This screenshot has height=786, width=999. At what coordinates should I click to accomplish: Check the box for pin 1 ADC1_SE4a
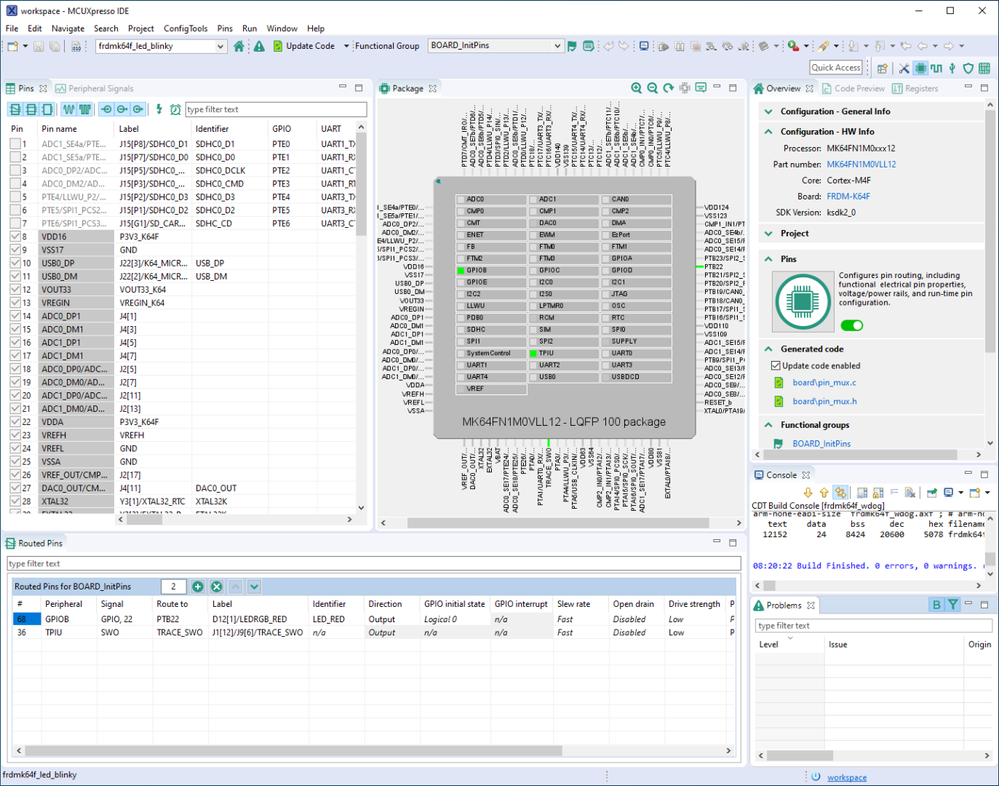pos(17,144)
